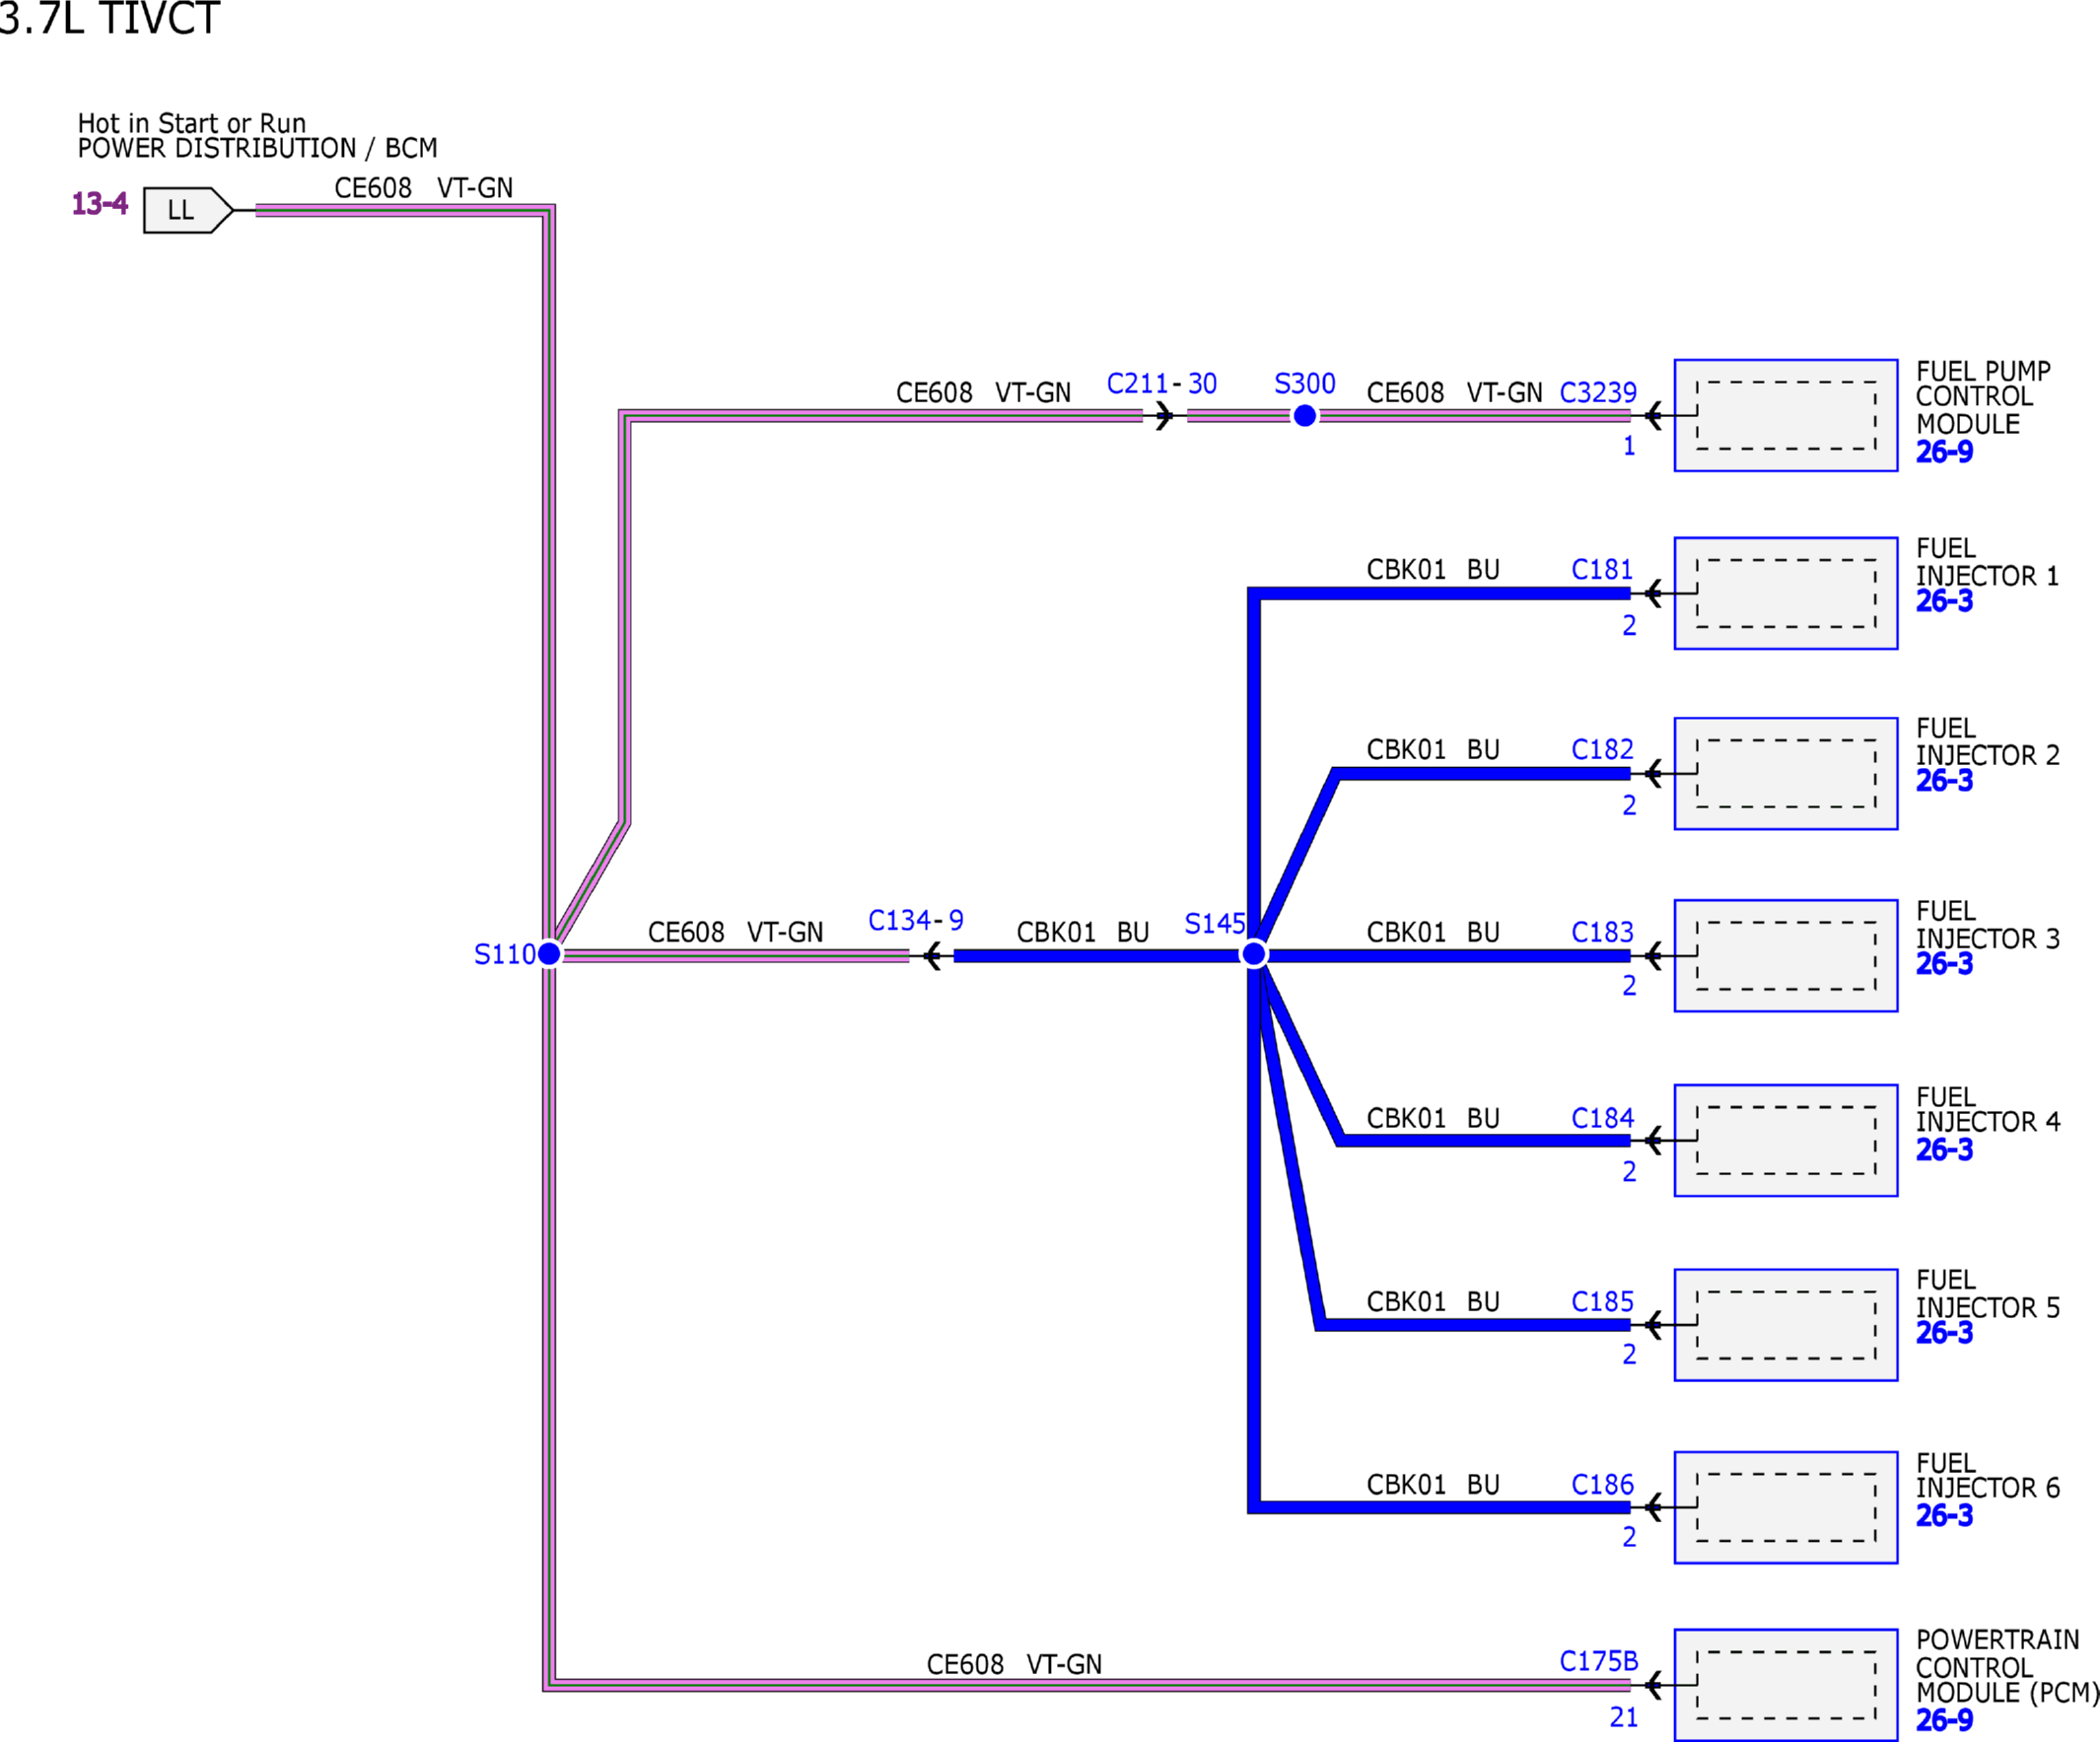Click the S110 splice label
Screen dimensions: 2100x1742
click(504, 955)
